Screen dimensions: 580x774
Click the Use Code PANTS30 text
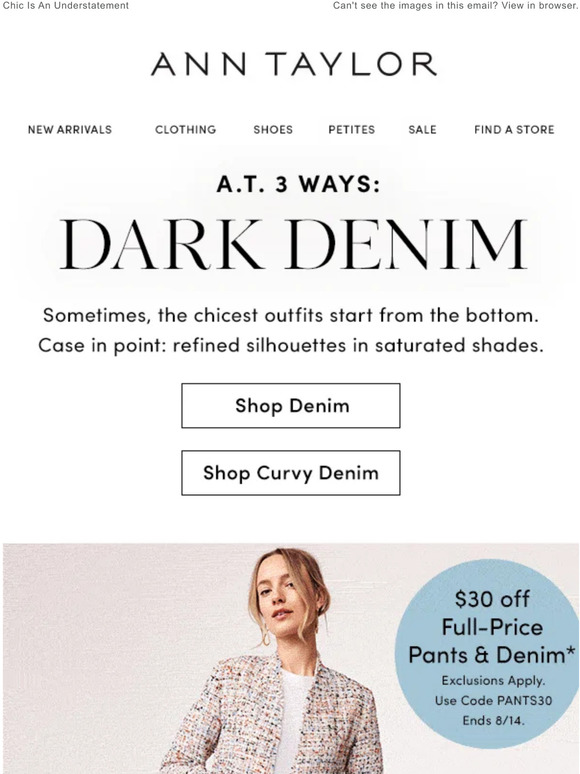[493, 700]
